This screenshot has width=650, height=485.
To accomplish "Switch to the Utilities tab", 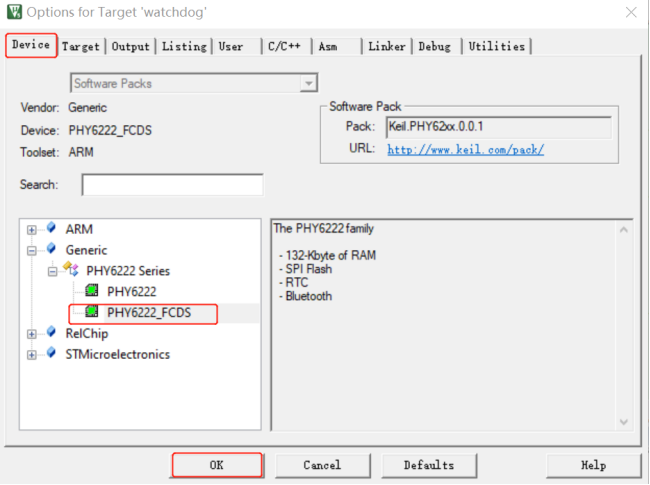I will [497, 46].
